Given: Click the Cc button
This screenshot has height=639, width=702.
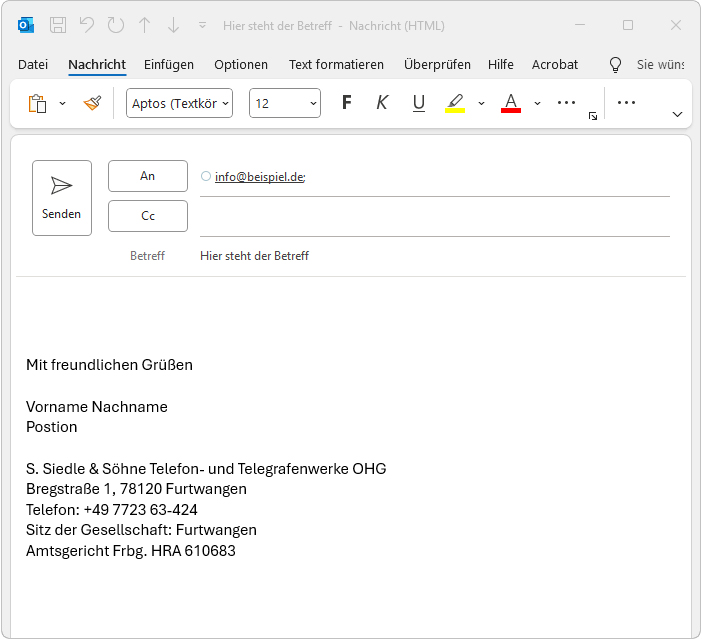Looking at the screenshot, I should pyautogui.click(x=148, y=216).
